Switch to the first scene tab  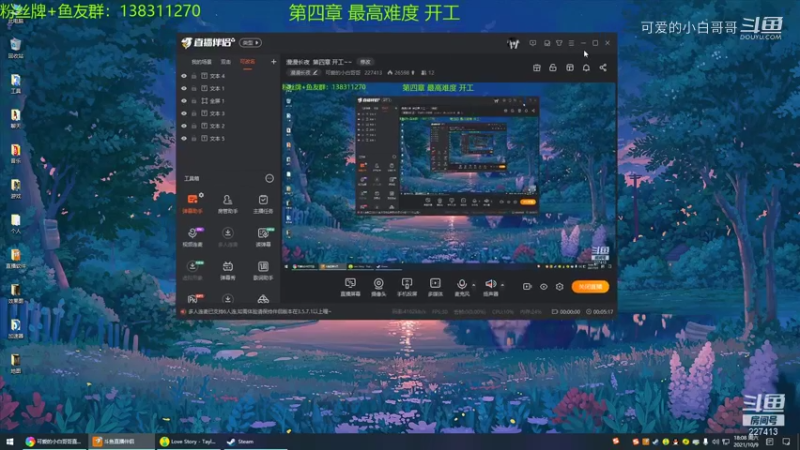pos(202,62)
